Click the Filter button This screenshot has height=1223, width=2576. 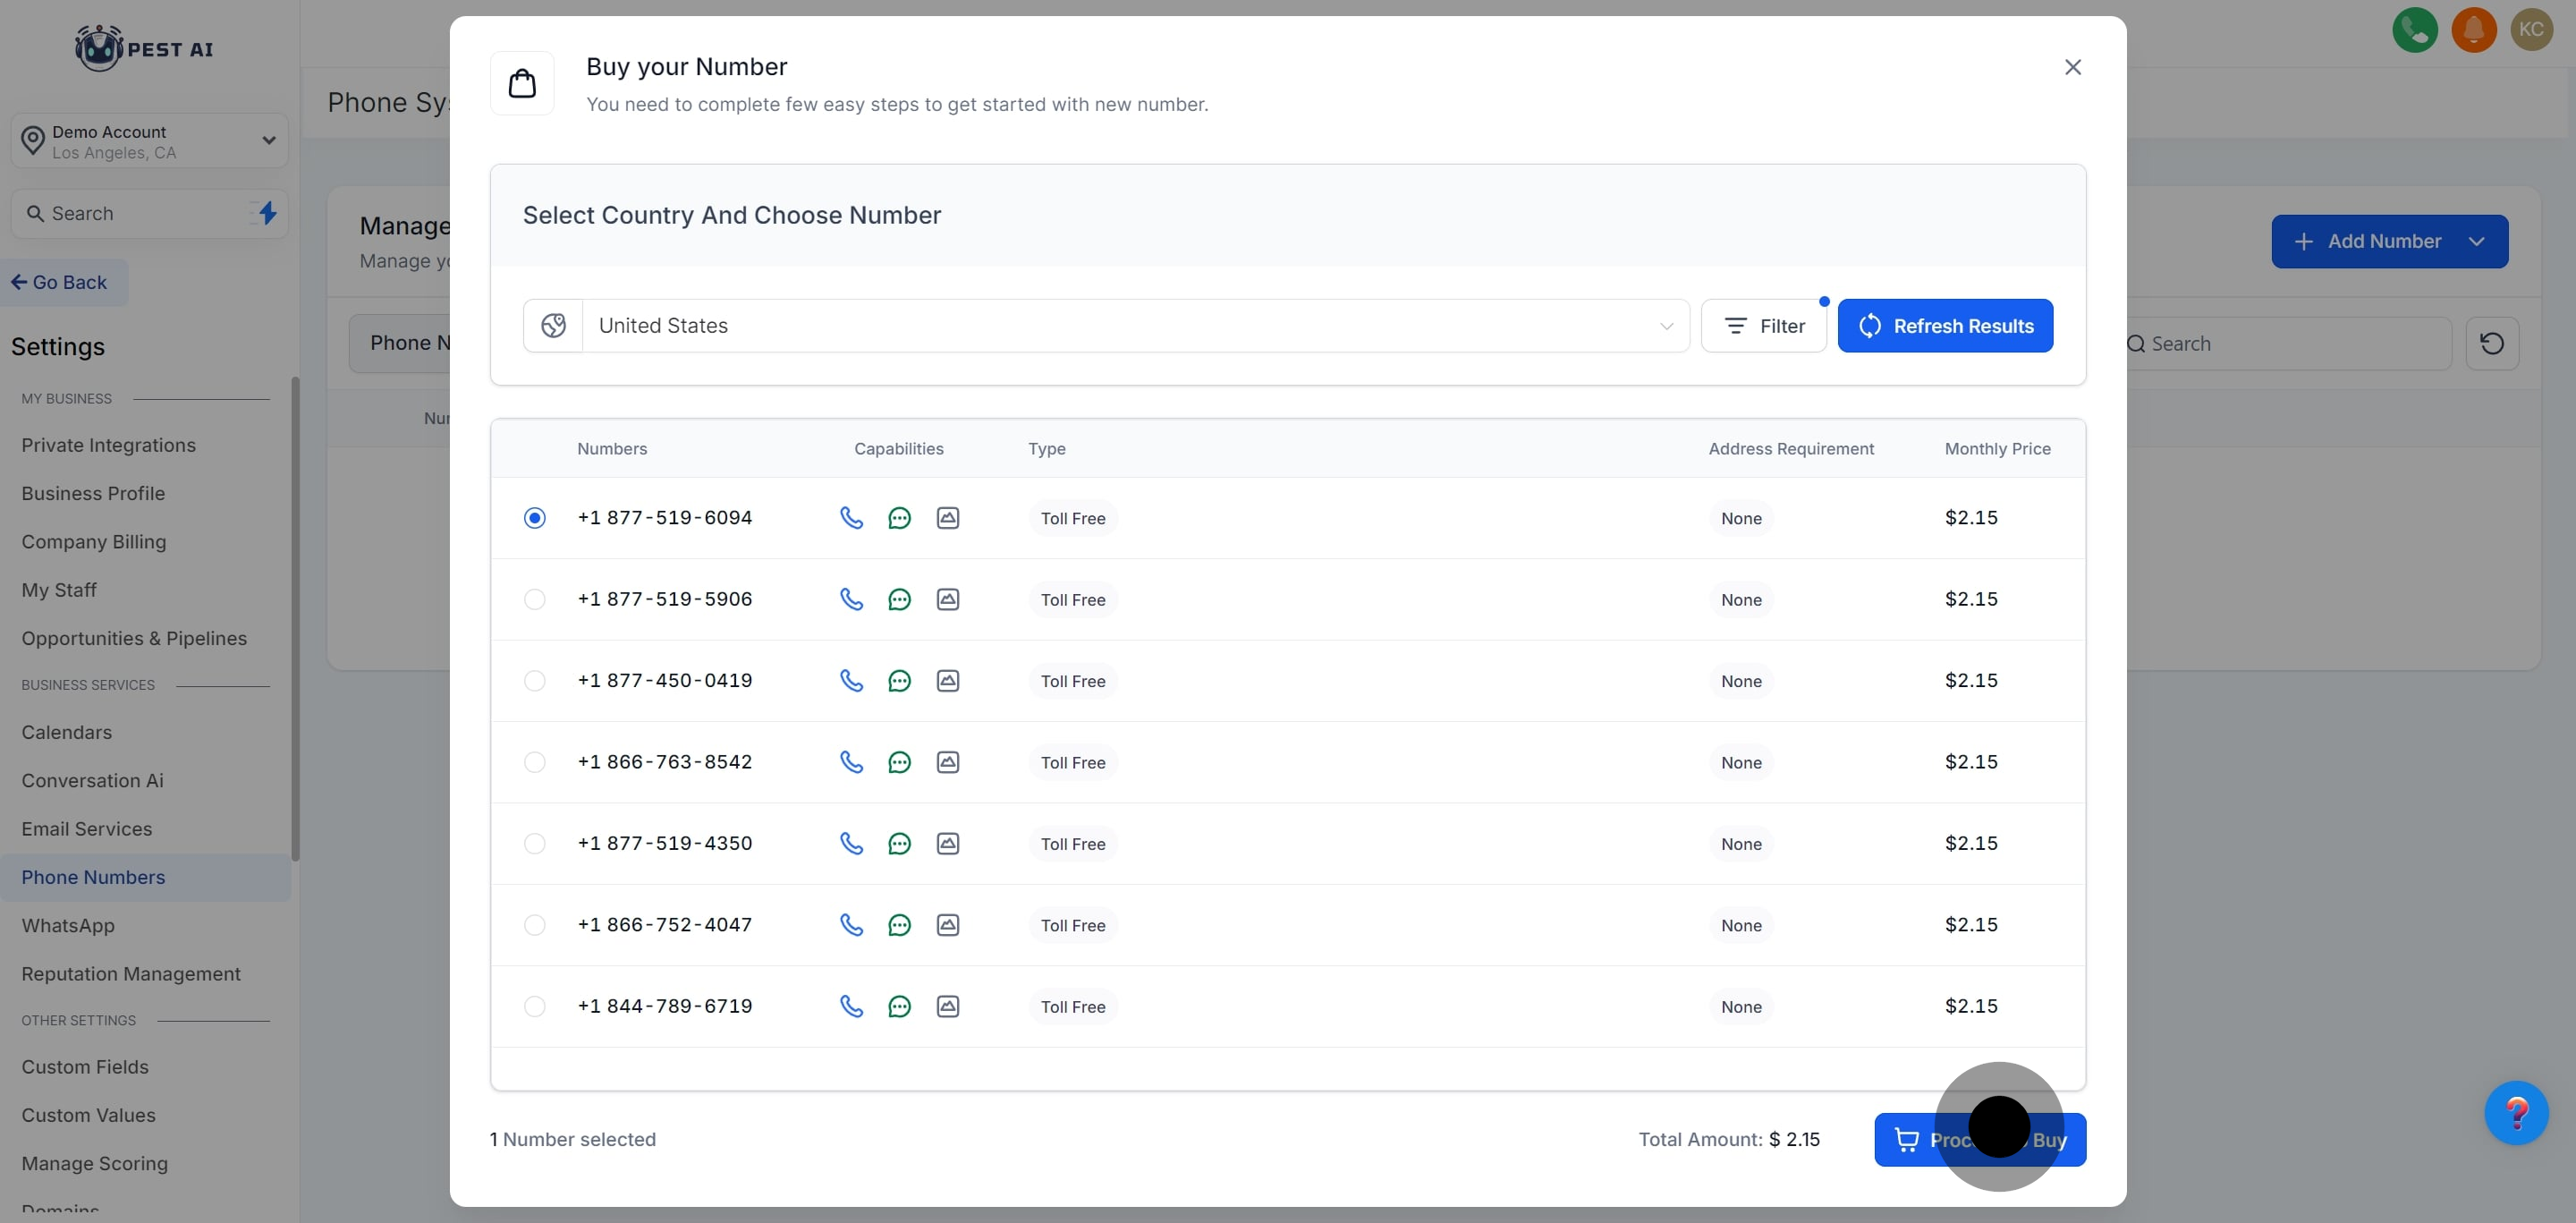1763,326
